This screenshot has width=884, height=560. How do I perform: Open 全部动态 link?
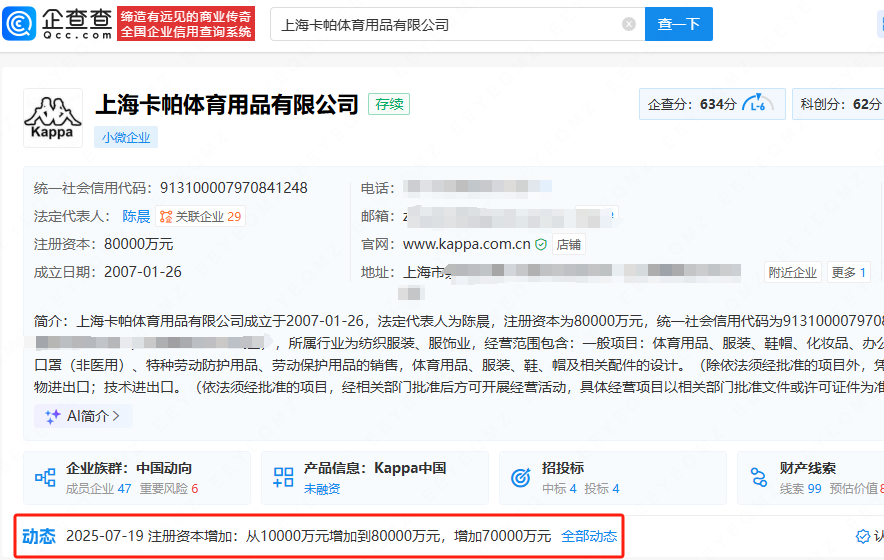[x=589, y=536]
